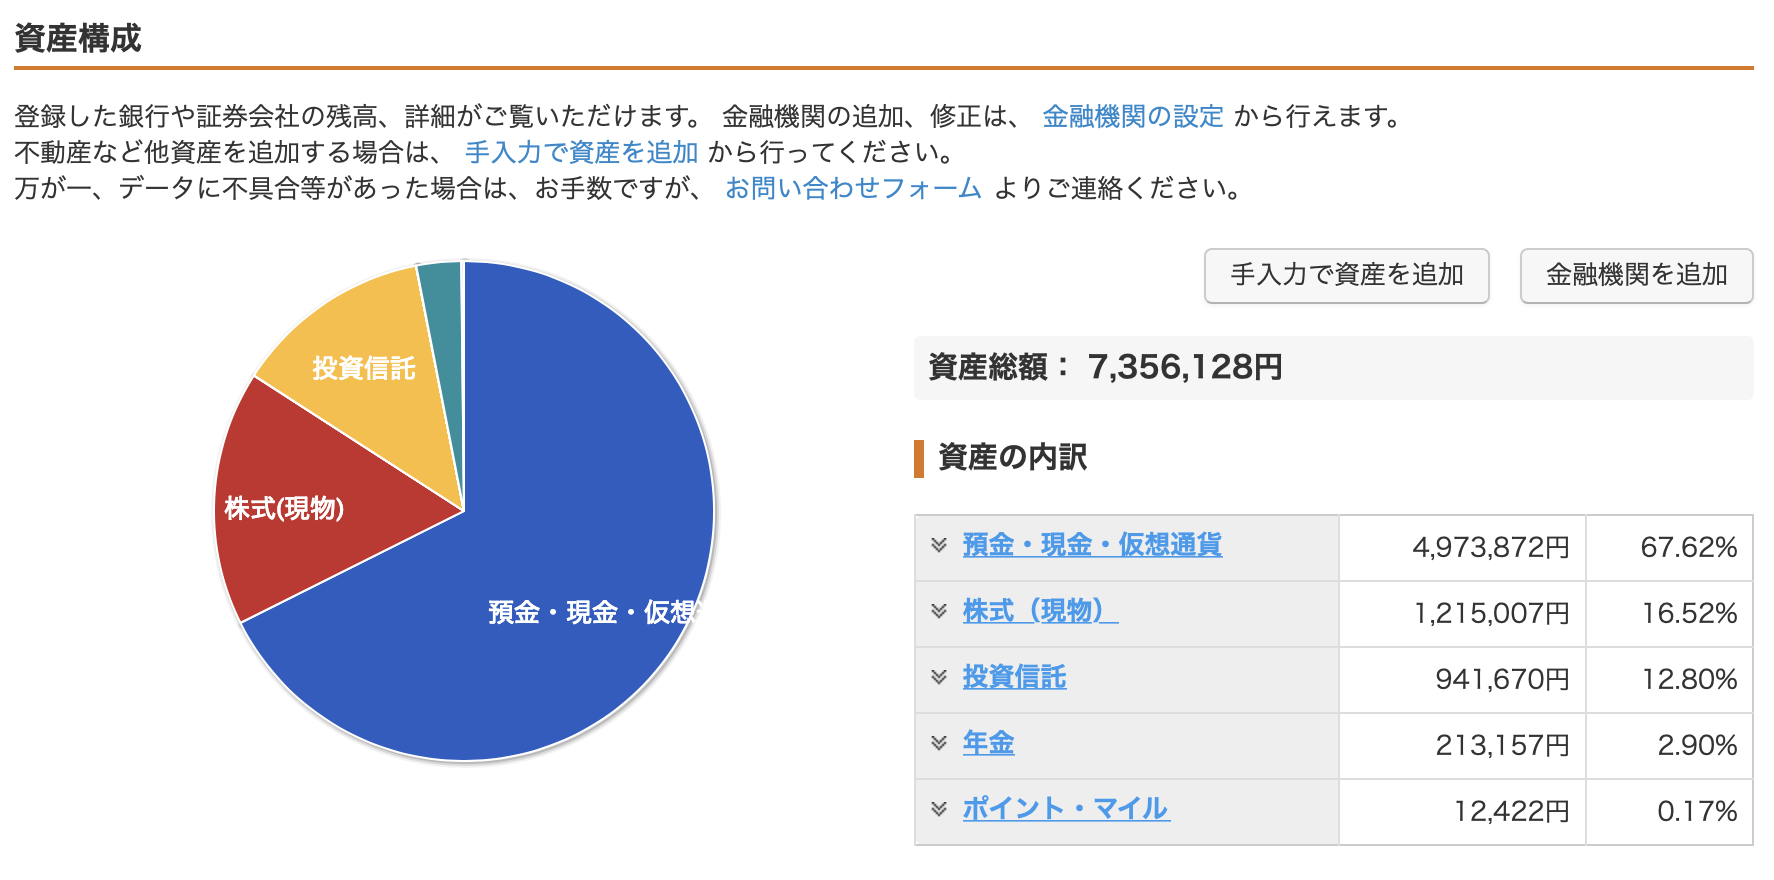Click the 手入力で資産を追加 button
Screen dimensions: 1774x880
tap(1347, 276)
